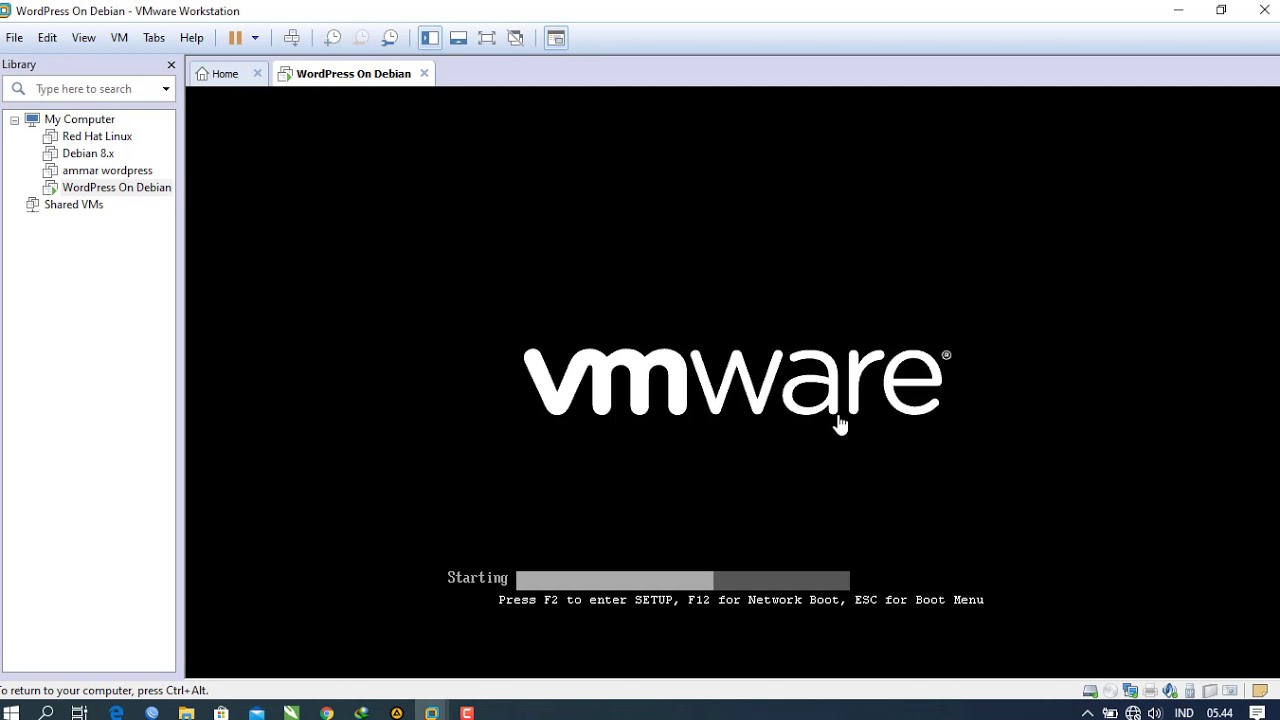Open the View menu

click(x=83, y=38)
